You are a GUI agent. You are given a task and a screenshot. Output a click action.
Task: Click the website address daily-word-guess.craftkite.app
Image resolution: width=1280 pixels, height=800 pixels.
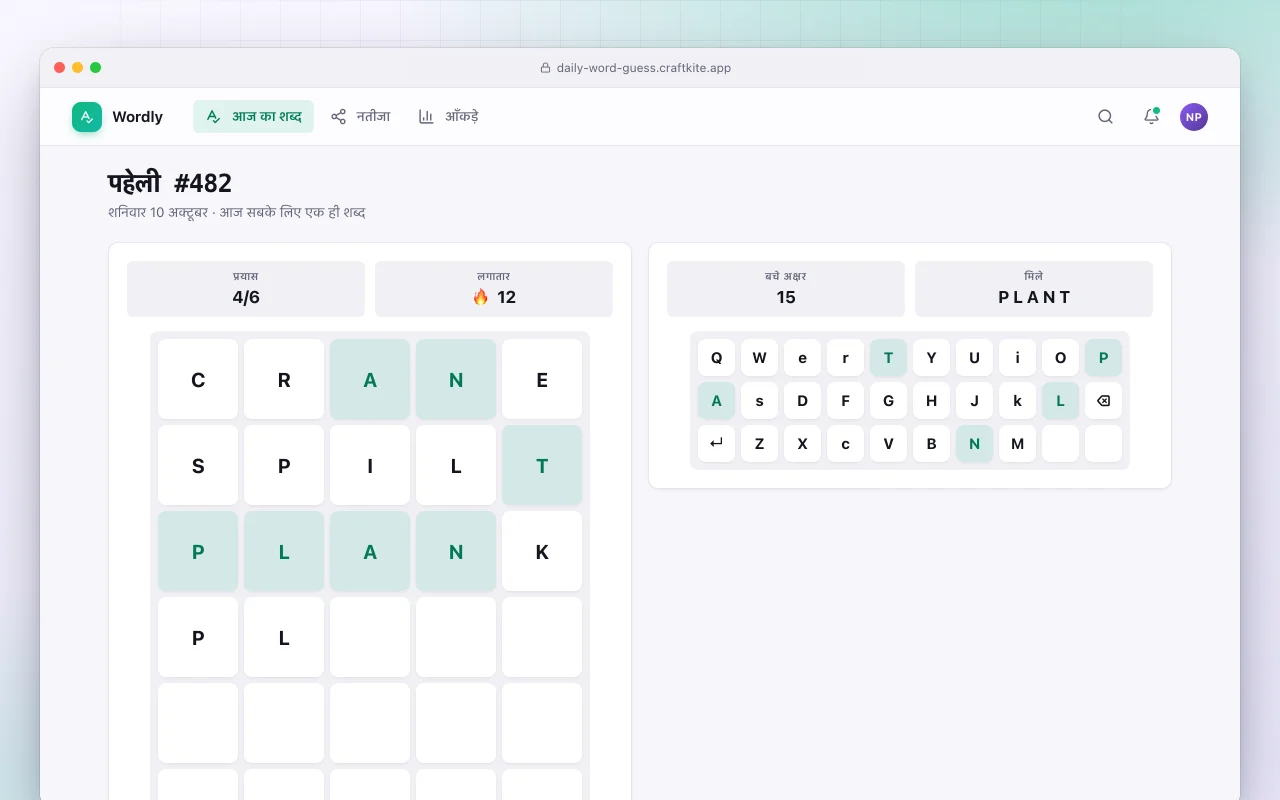(x=644, y=68)
